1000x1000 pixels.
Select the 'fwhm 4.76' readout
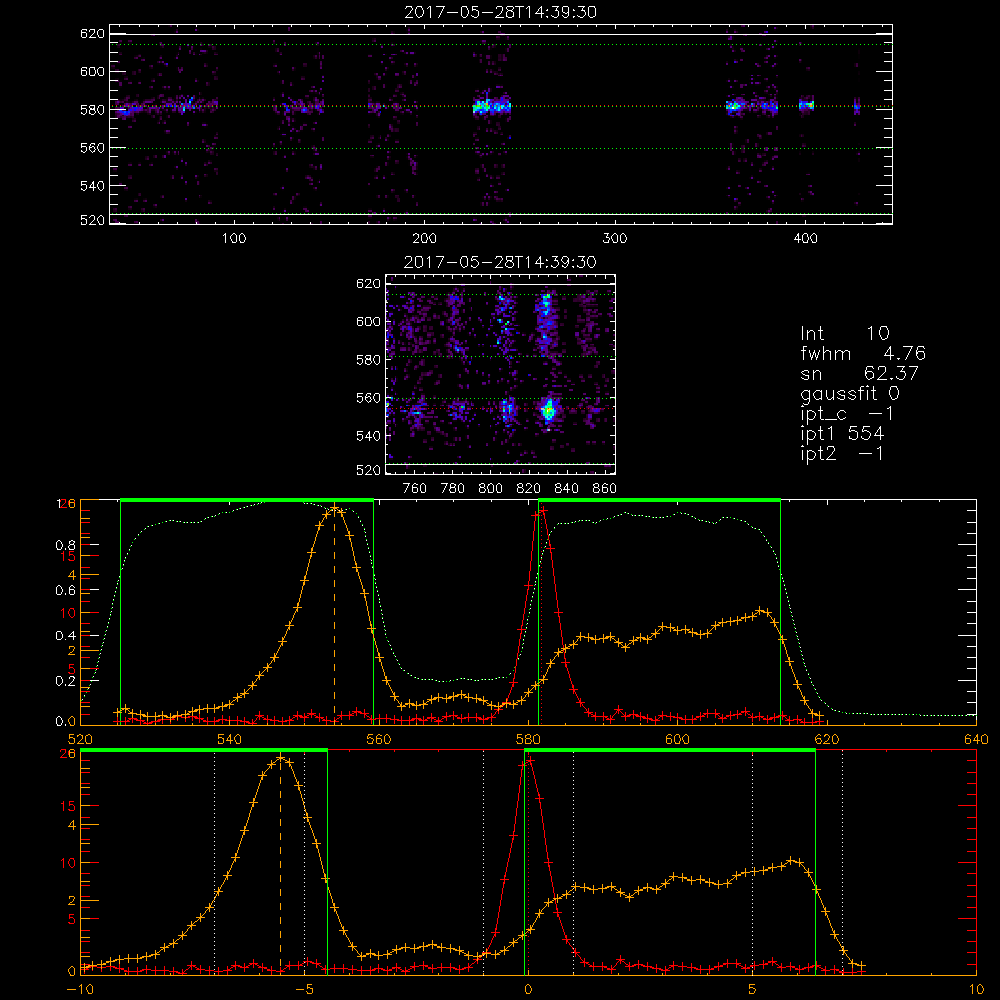tap(863, 353)
